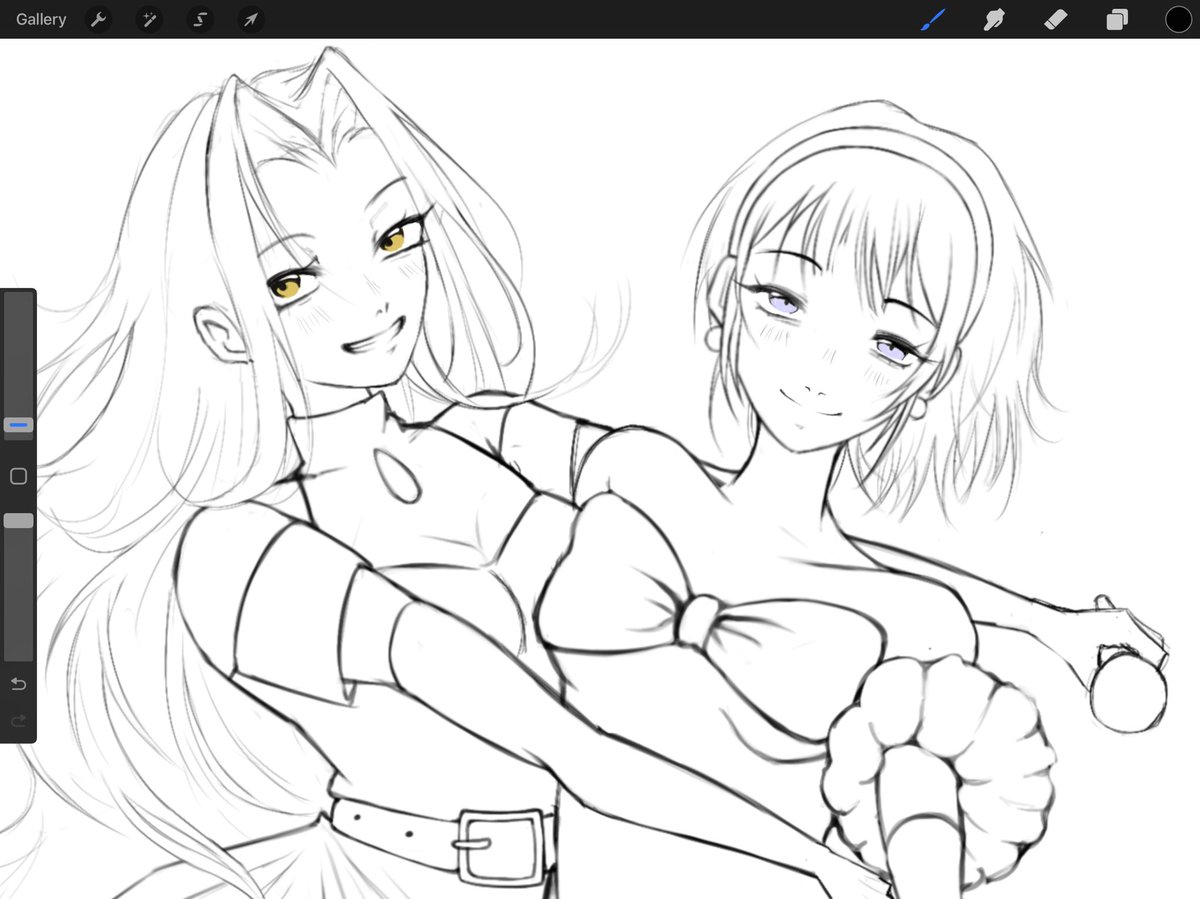Select the Eraser tool
This screenshot has height=899, width=1200.
click(x=1056, y=19)
